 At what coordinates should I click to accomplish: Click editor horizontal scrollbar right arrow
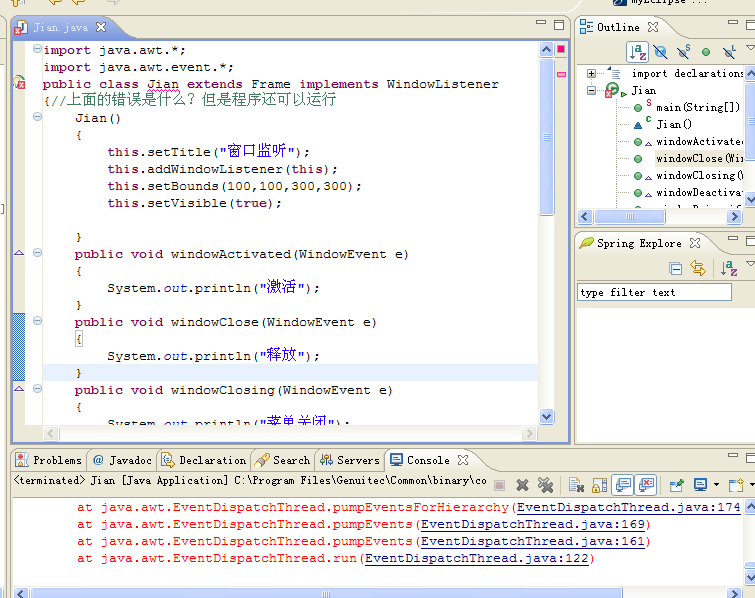529,433
